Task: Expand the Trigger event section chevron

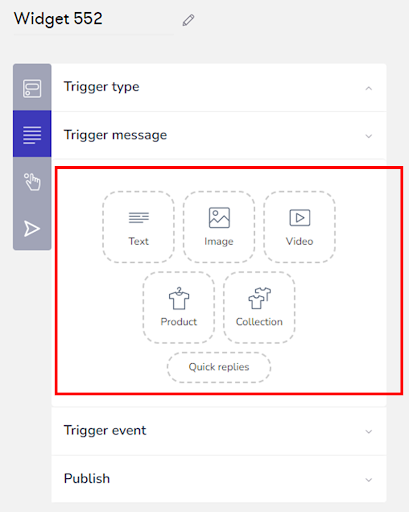Action: [369, 431]
